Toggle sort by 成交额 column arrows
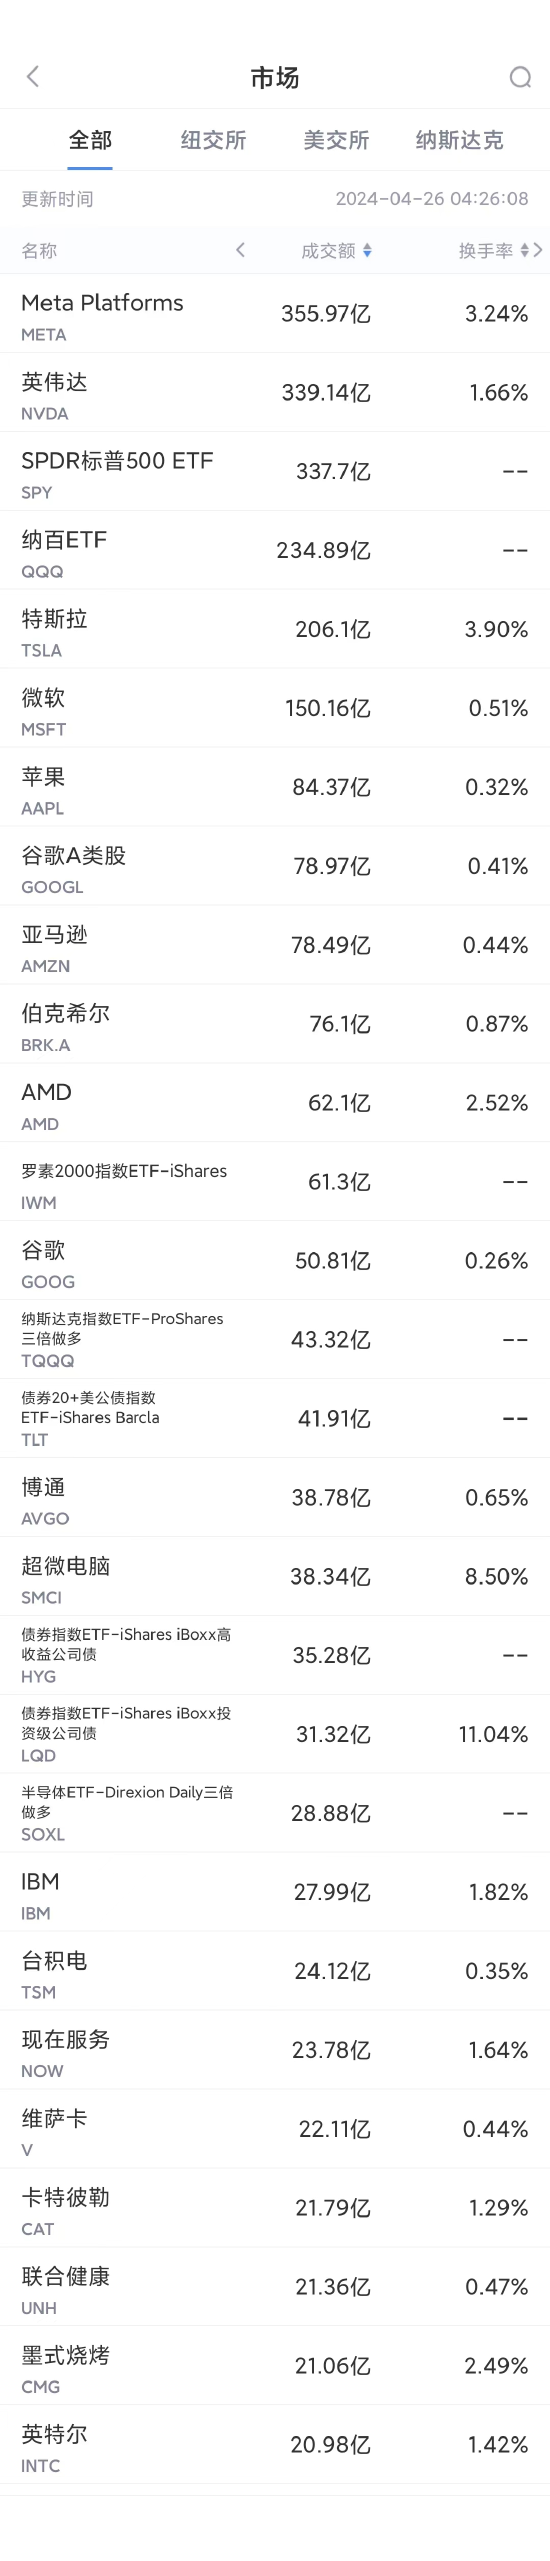 pyautogui.click(x=367, y=251)
